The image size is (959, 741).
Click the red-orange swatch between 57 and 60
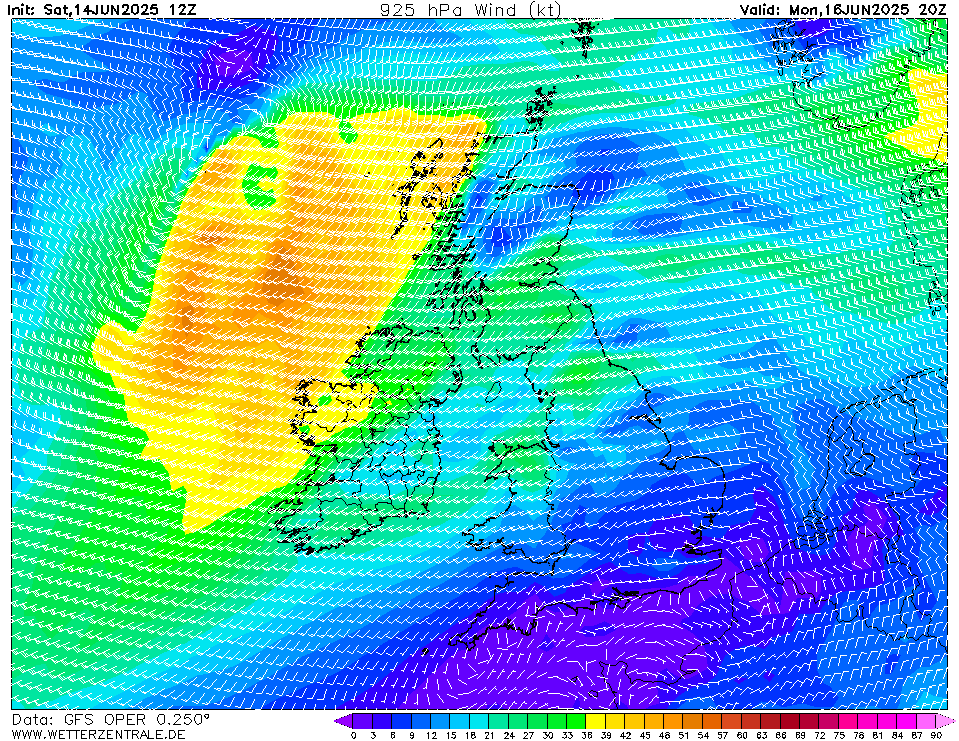[x=731, y=721]
